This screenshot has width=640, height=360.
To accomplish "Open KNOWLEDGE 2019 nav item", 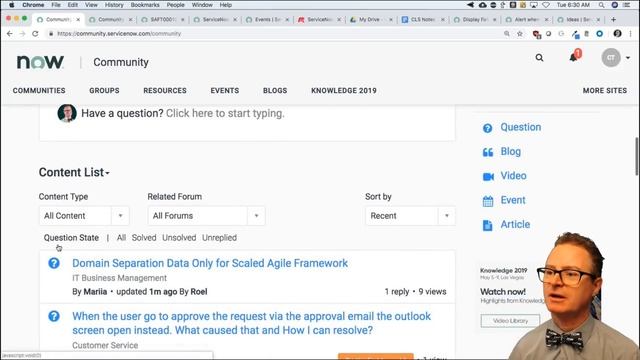I will click(x=344, y=91).
